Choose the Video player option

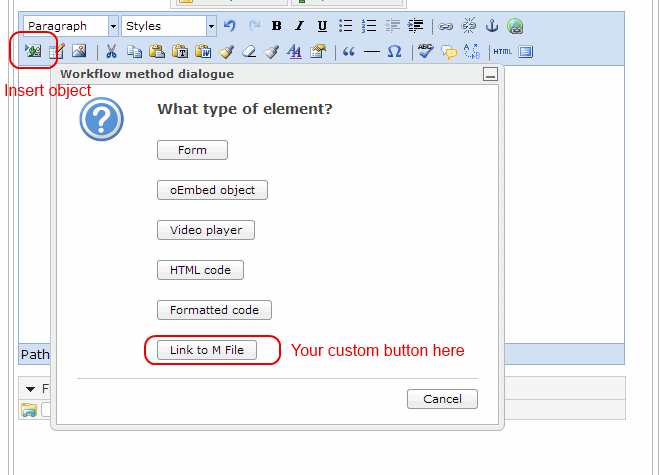coord(205,230)
